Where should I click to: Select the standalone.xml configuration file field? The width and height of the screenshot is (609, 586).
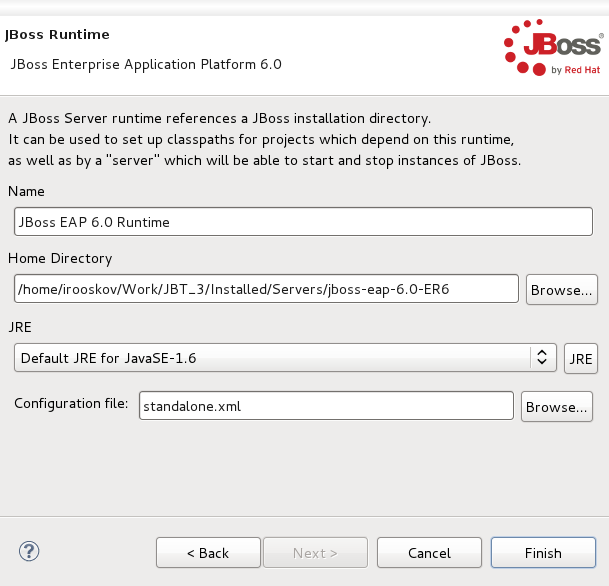coord(325,406)
